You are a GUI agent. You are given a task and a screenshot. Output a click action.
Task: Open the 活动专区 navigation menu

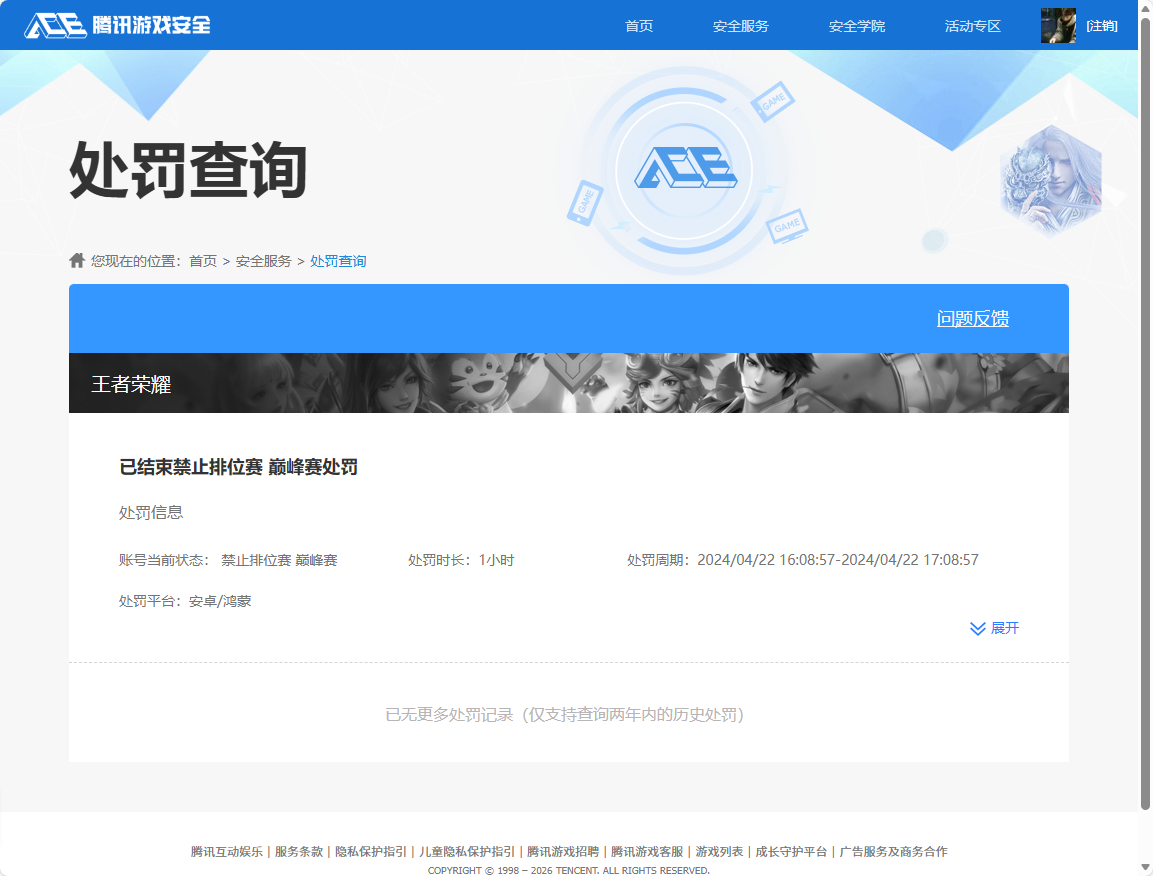tap(972, 26)
